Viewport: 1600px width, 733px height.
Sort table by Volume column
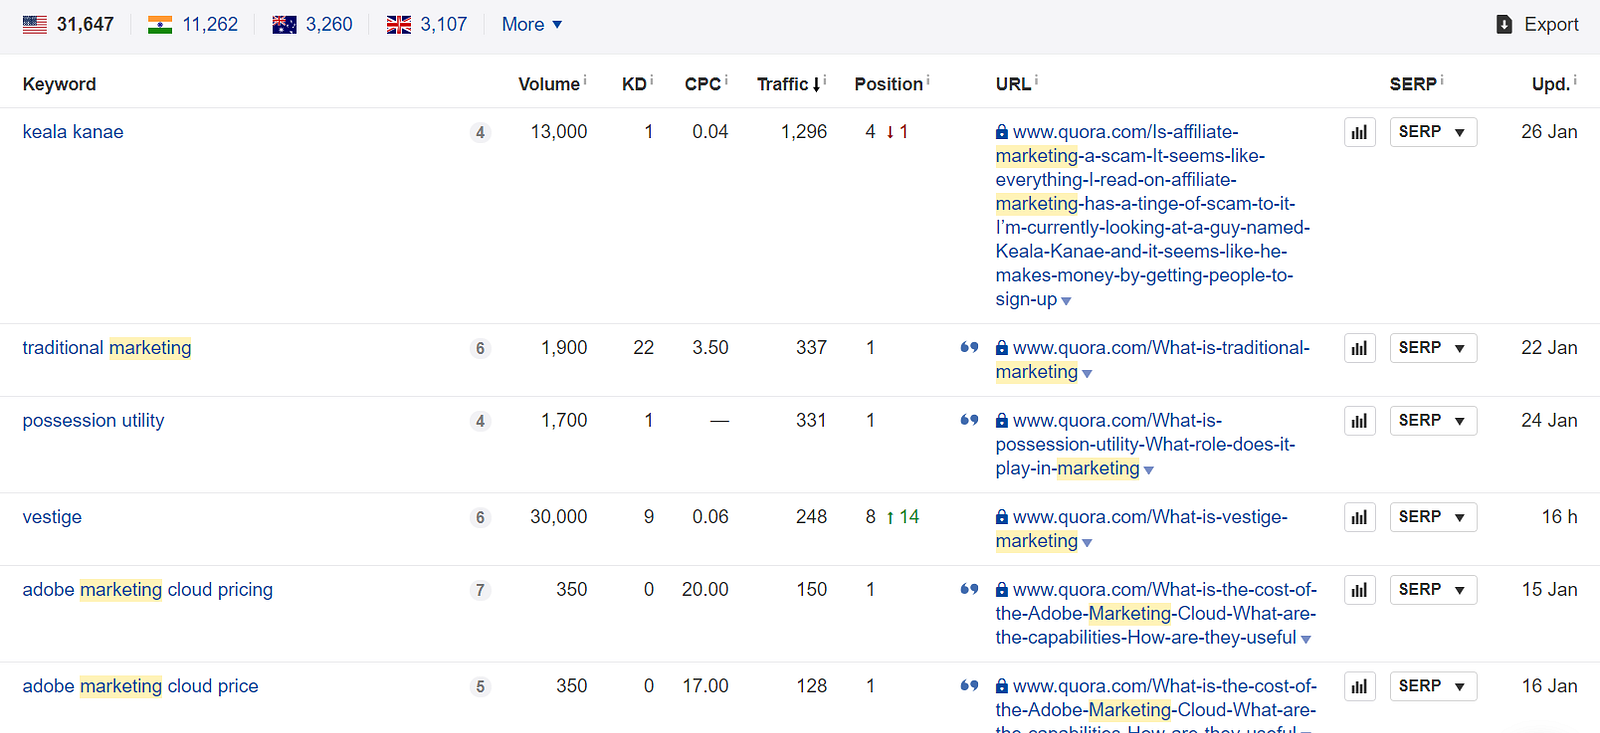549,84
